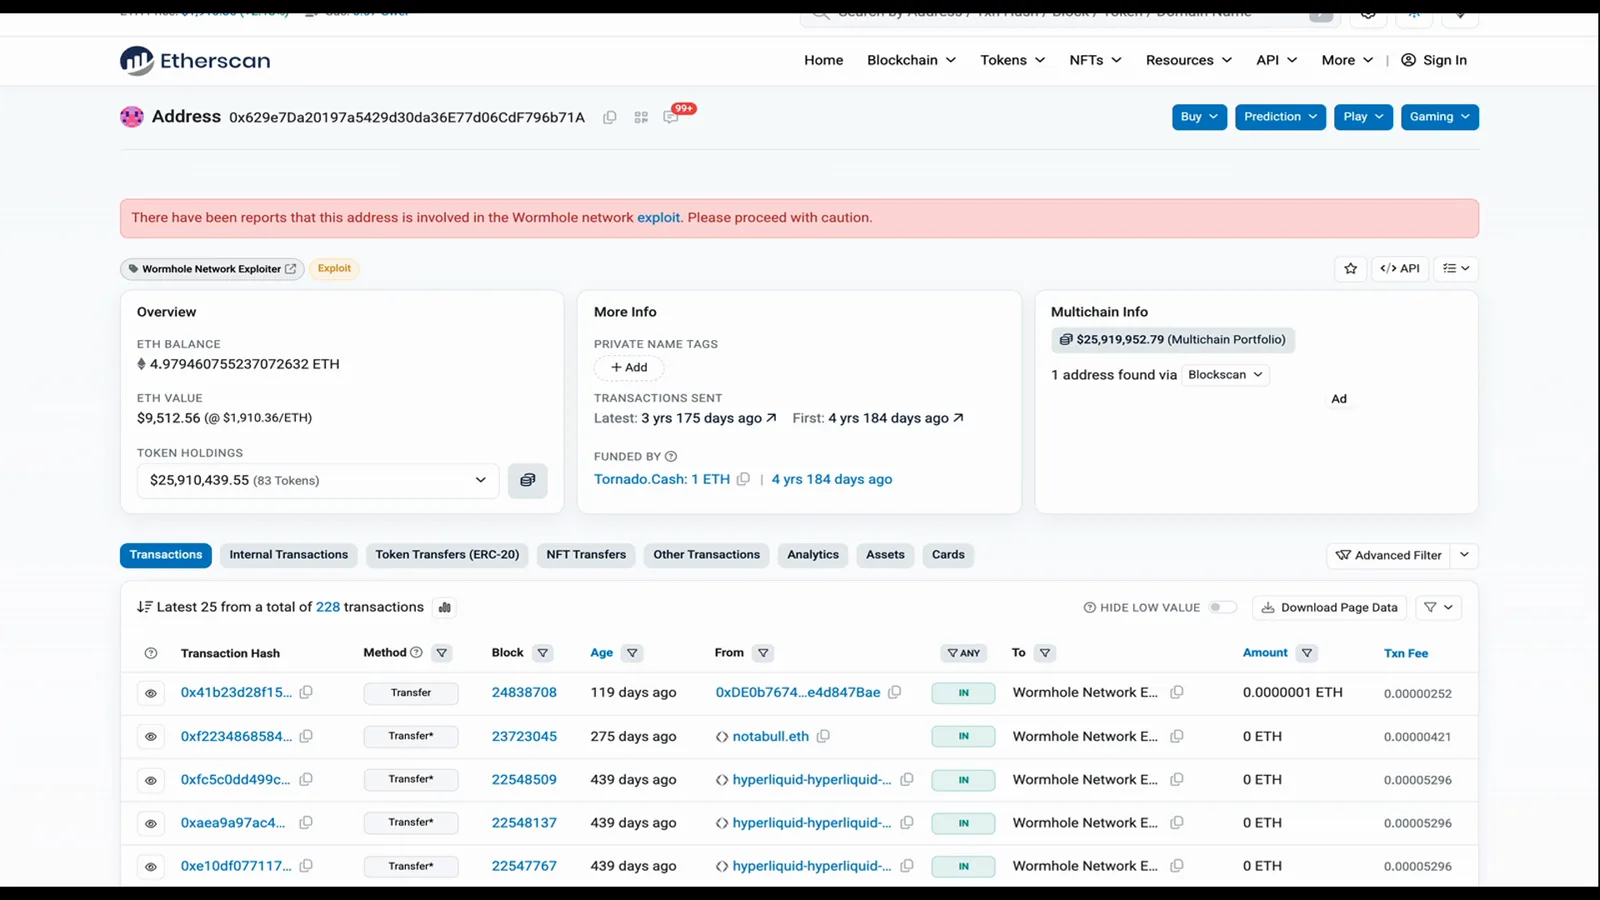Expand the Buy dropdown
The height and width of the screenshot is (900, 1600).
(x=1199, y=117)
